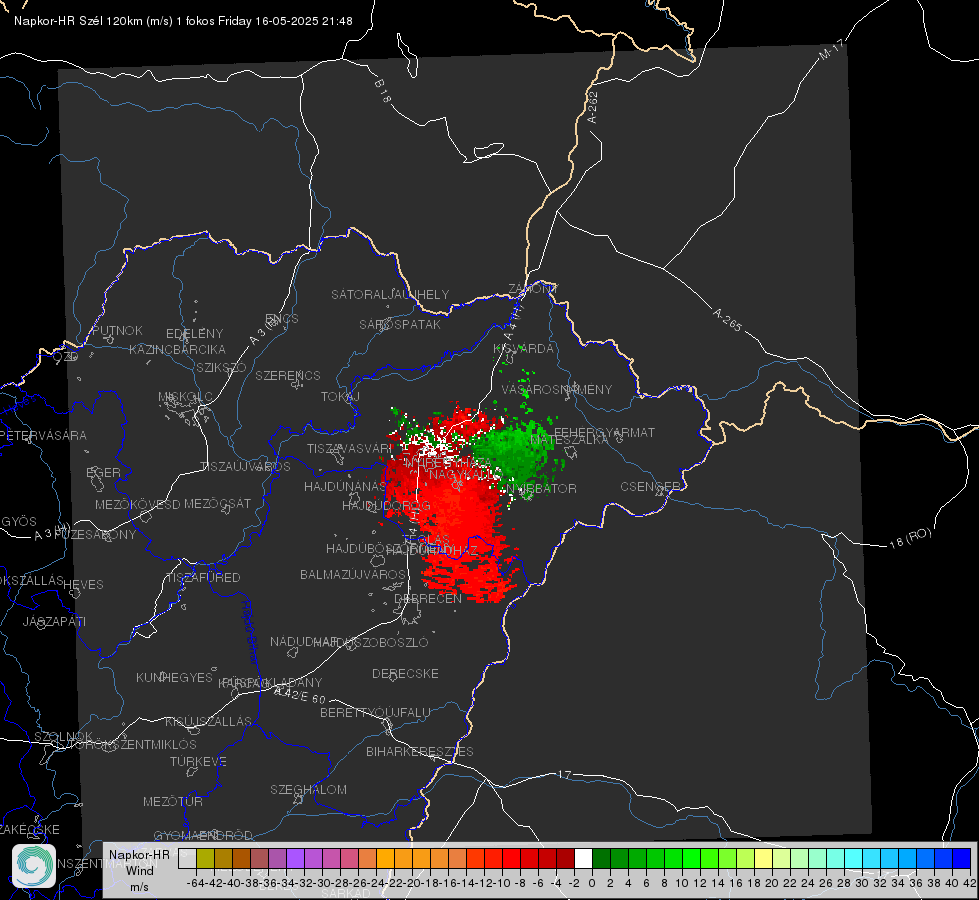Click the pale yellow legend swatch near 18

click(763, 858)
